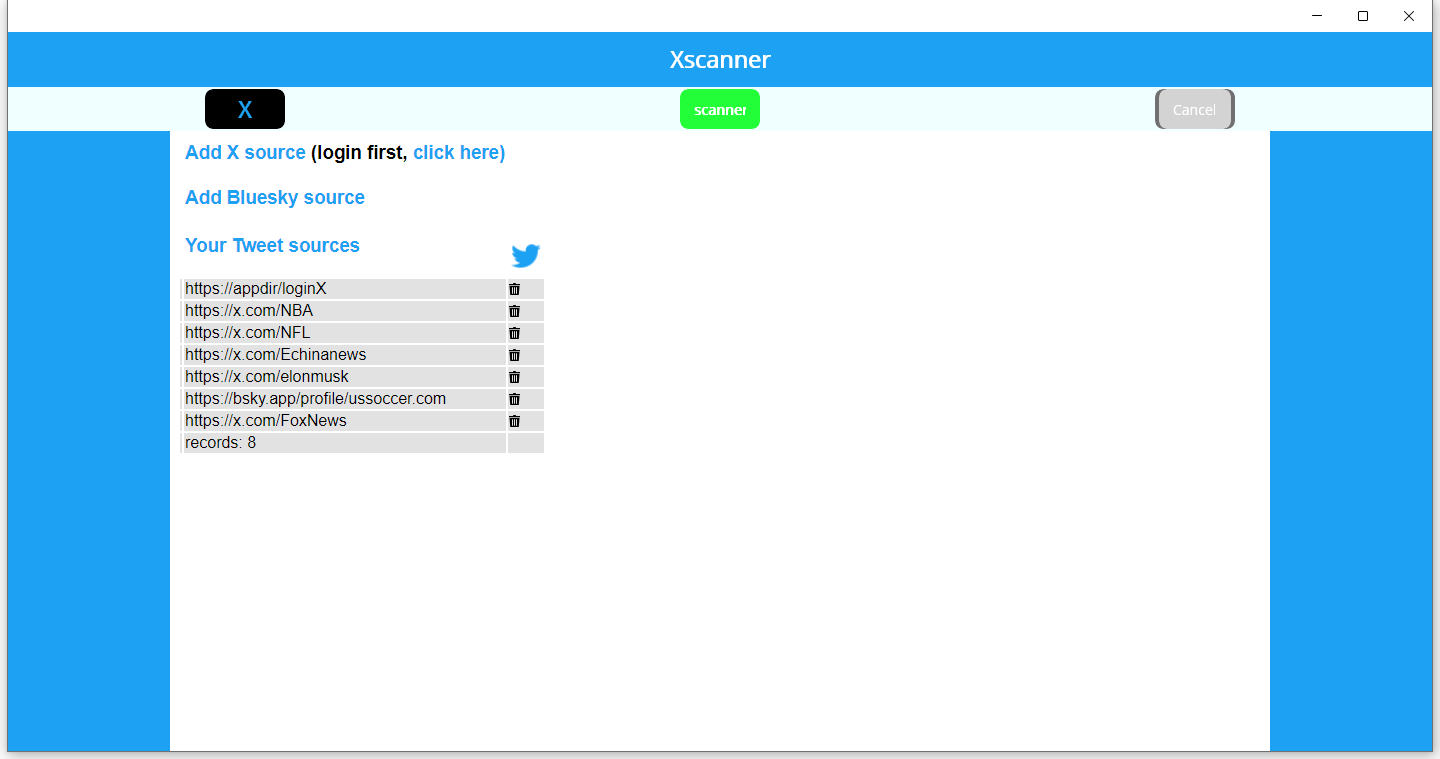Select the https://x.com/NBA row text

pyautogui.click(x=249, y=311)
